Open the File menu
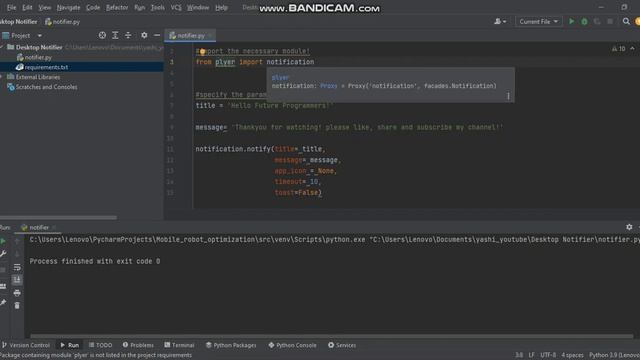 tap(11, 7)
